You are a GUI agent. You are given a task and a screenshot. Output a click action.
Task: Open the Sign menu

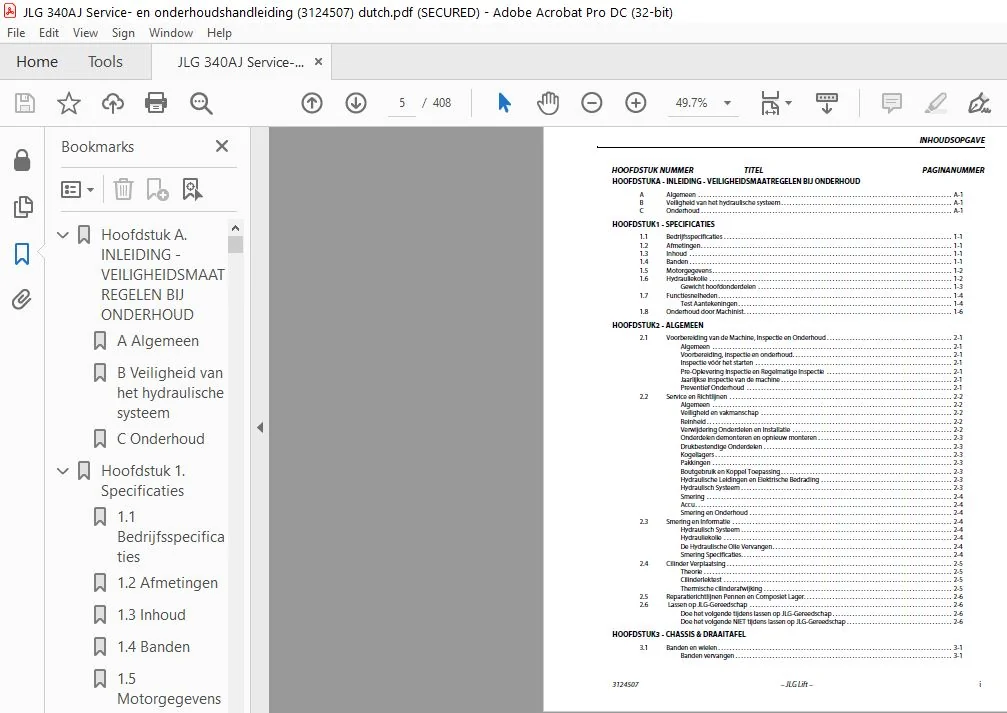[x=123, y=33]
